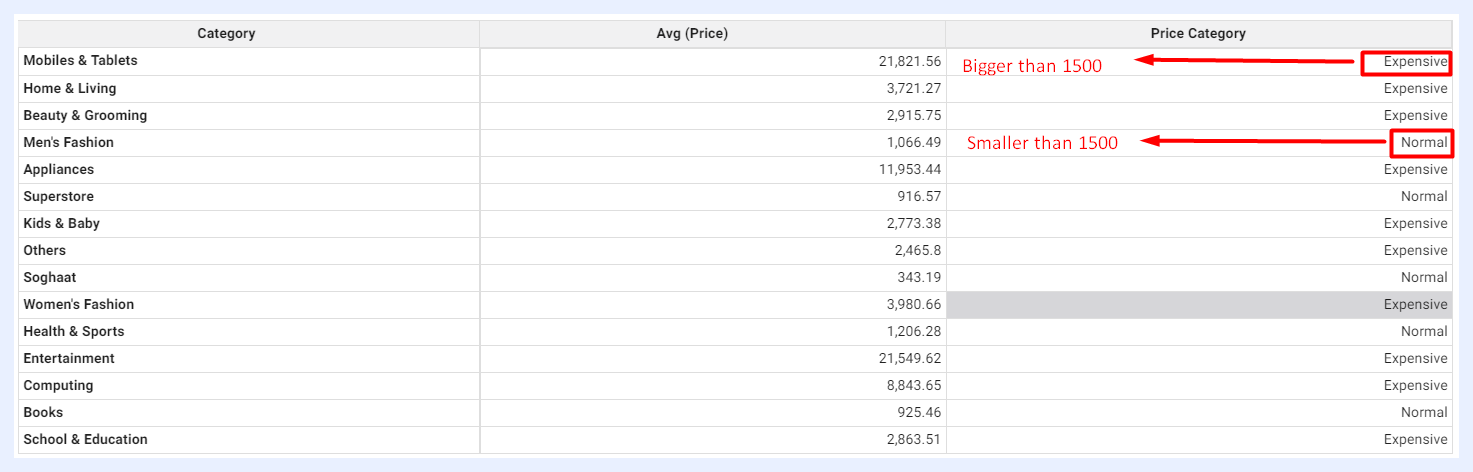
Task: Click the 8,843.65 Computing price cell
Action: pyautogui.click(x=712, y=386)
